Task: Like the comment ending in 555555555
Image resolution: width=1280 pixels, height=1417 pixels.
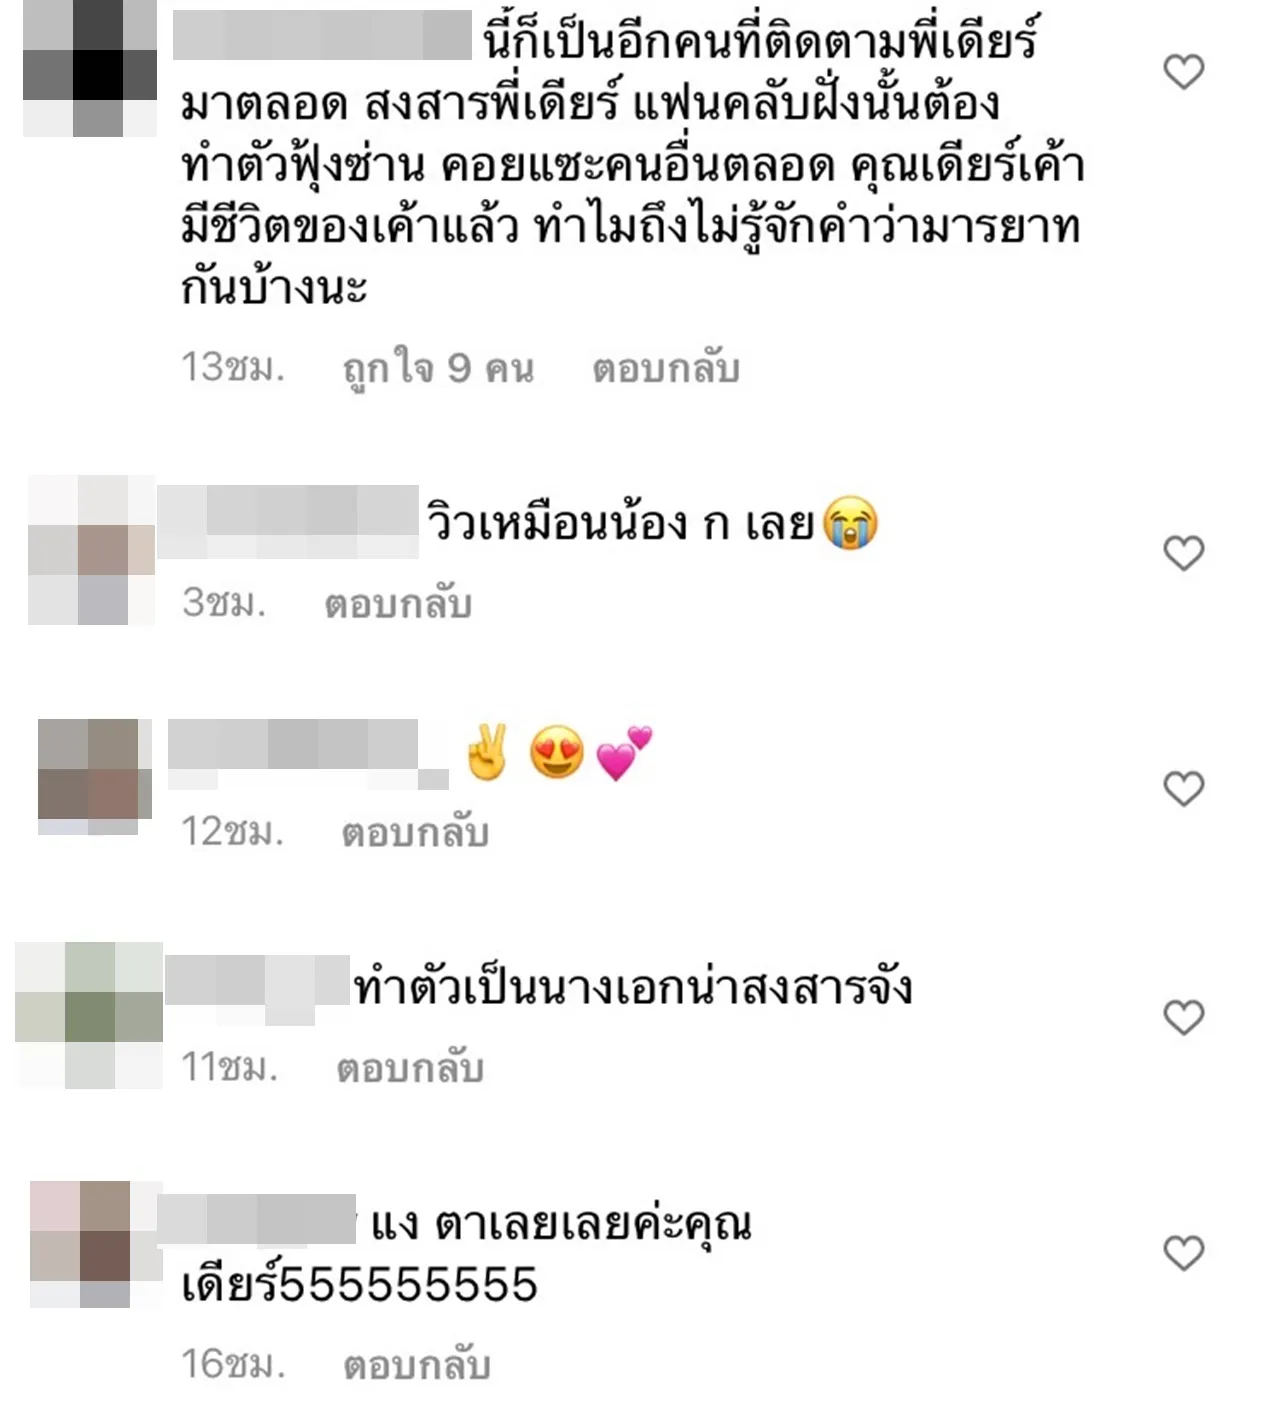Action: point(1184,1253)
